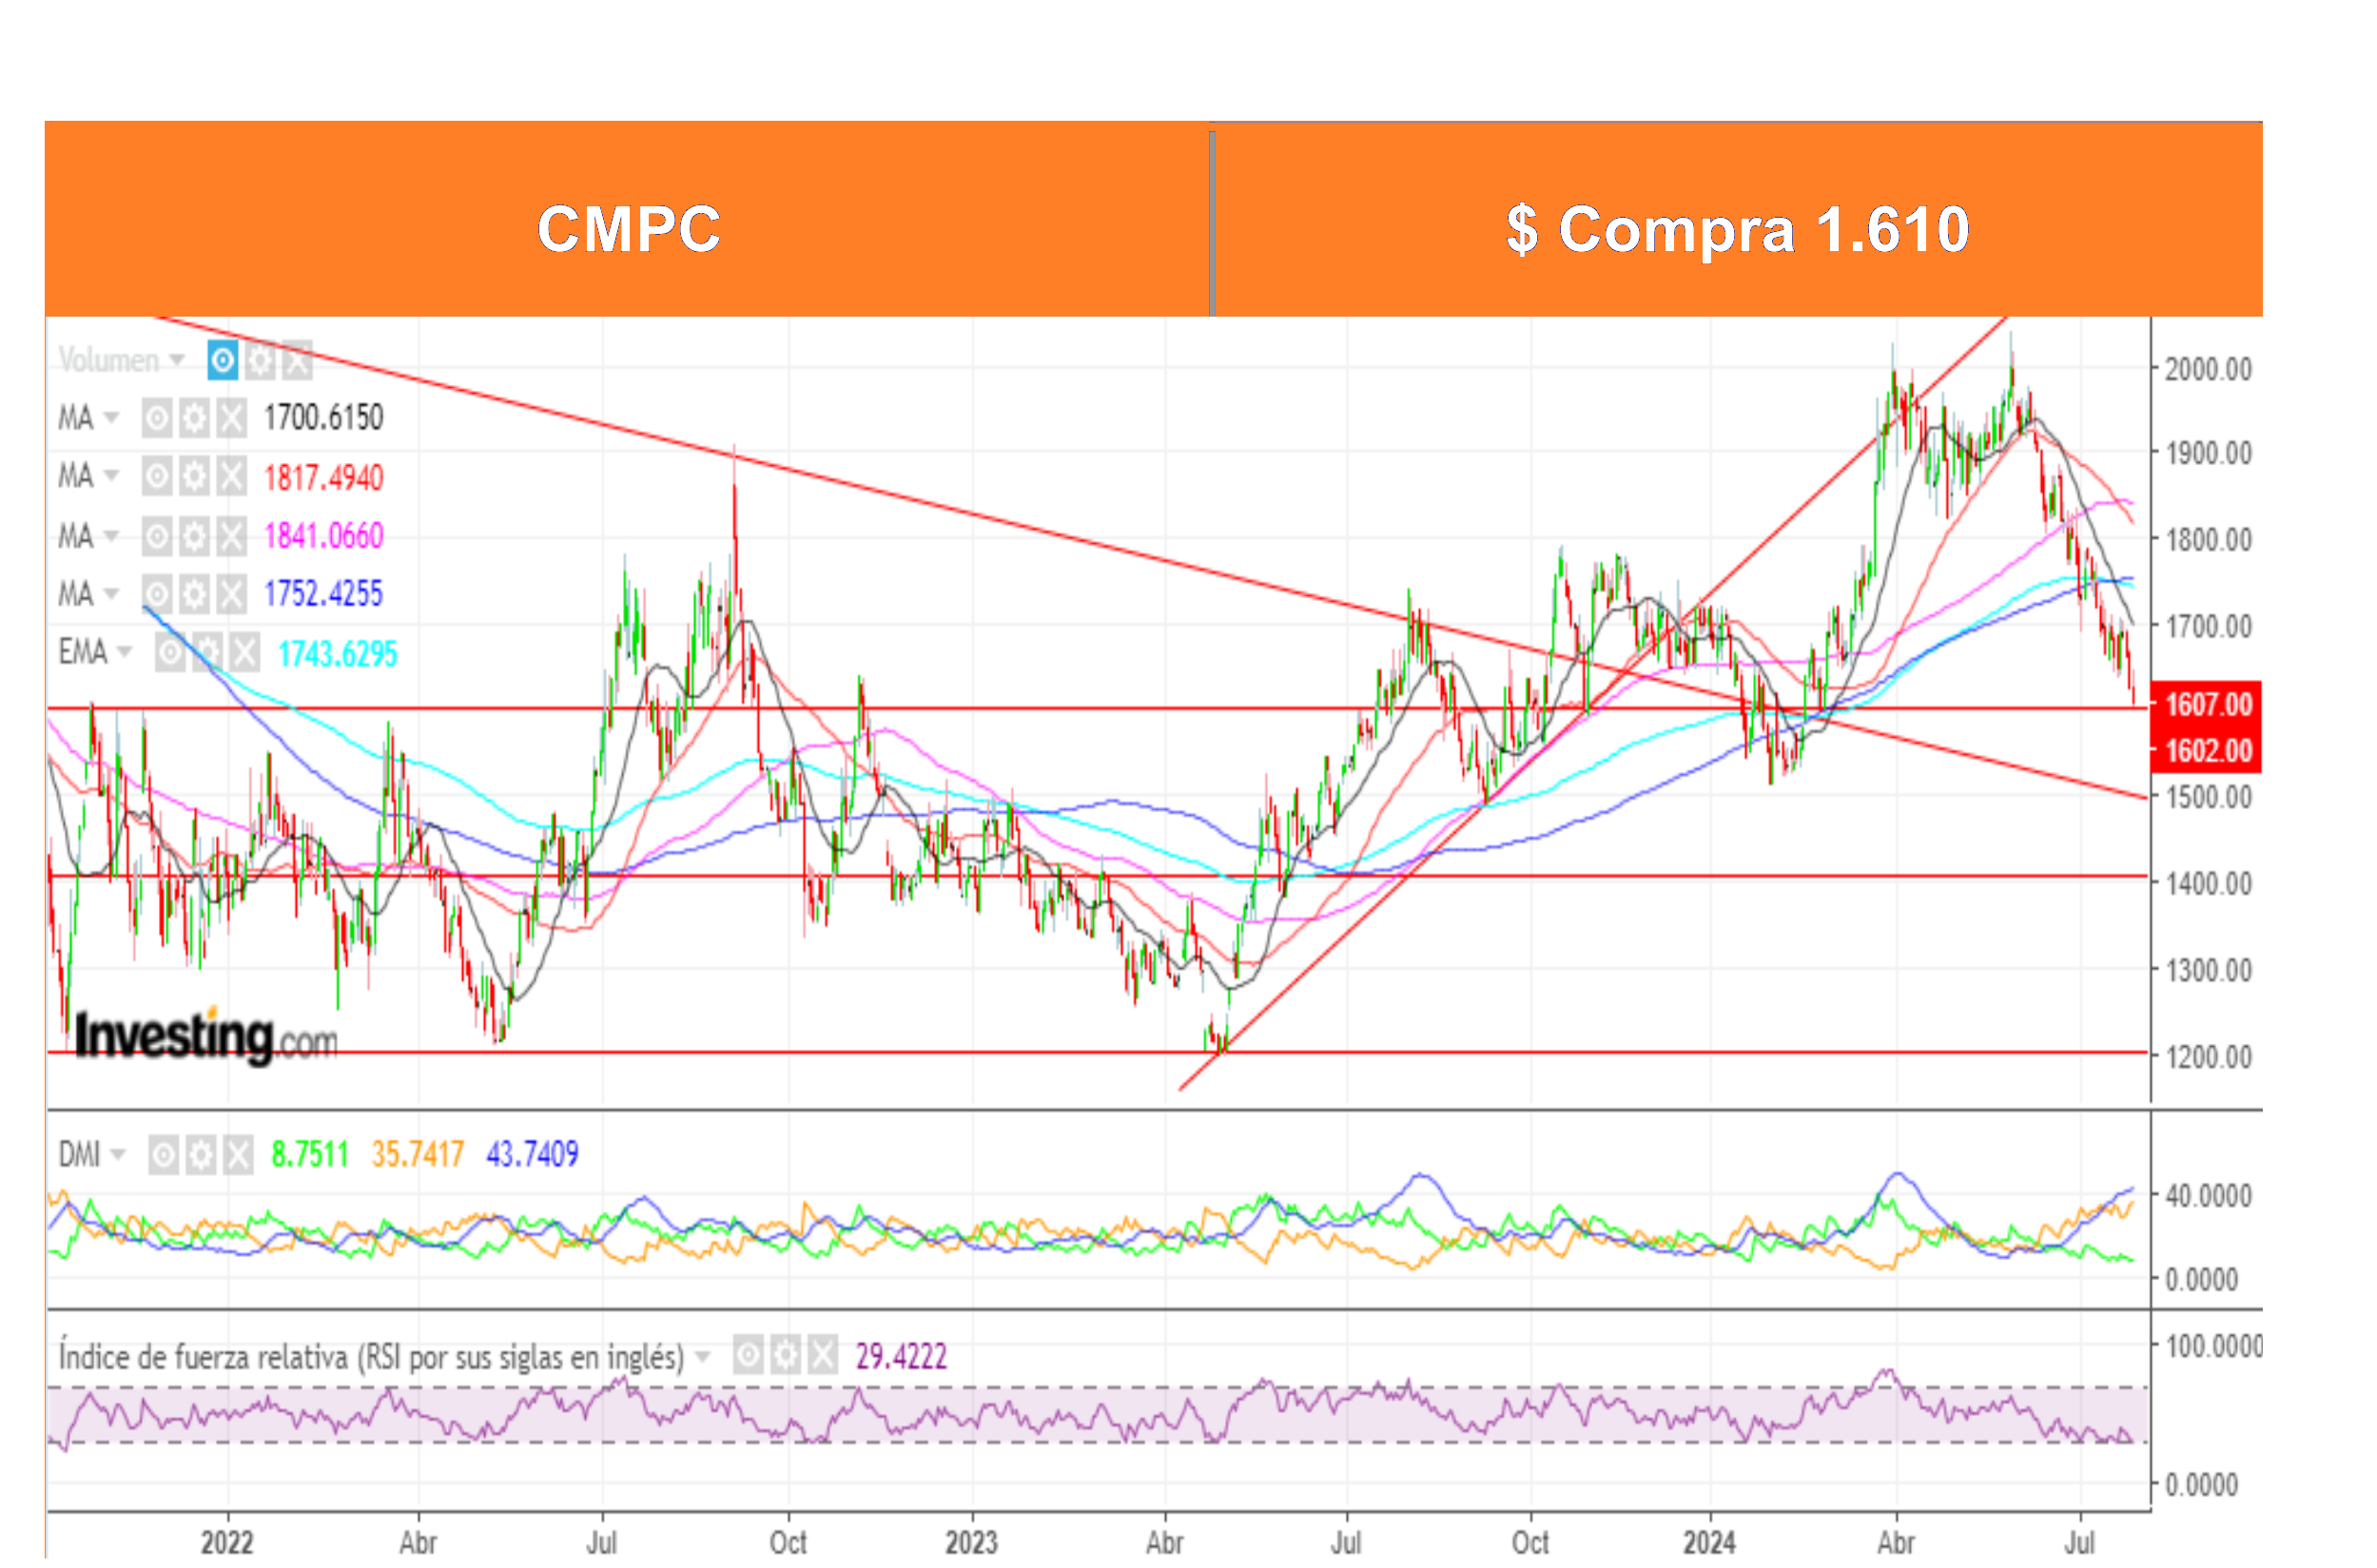This screenshot has width=2377, height=1568.
Task: Click the $ Compra 1.610 header
Action: pos(1737,228)
